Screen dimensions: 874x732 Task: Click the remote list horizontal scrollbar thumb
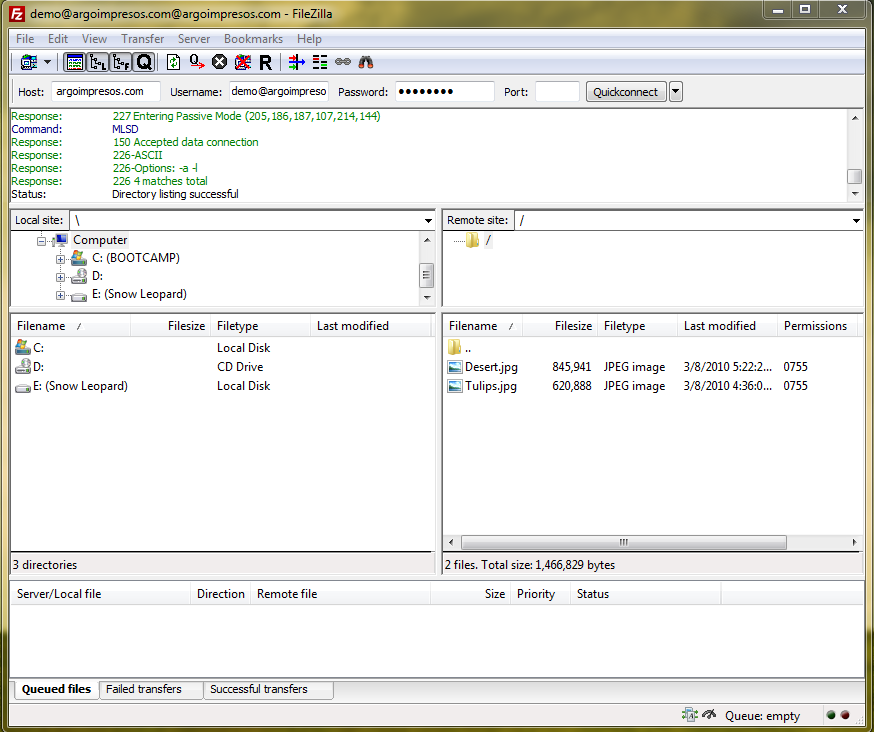[x=624, y=542]
